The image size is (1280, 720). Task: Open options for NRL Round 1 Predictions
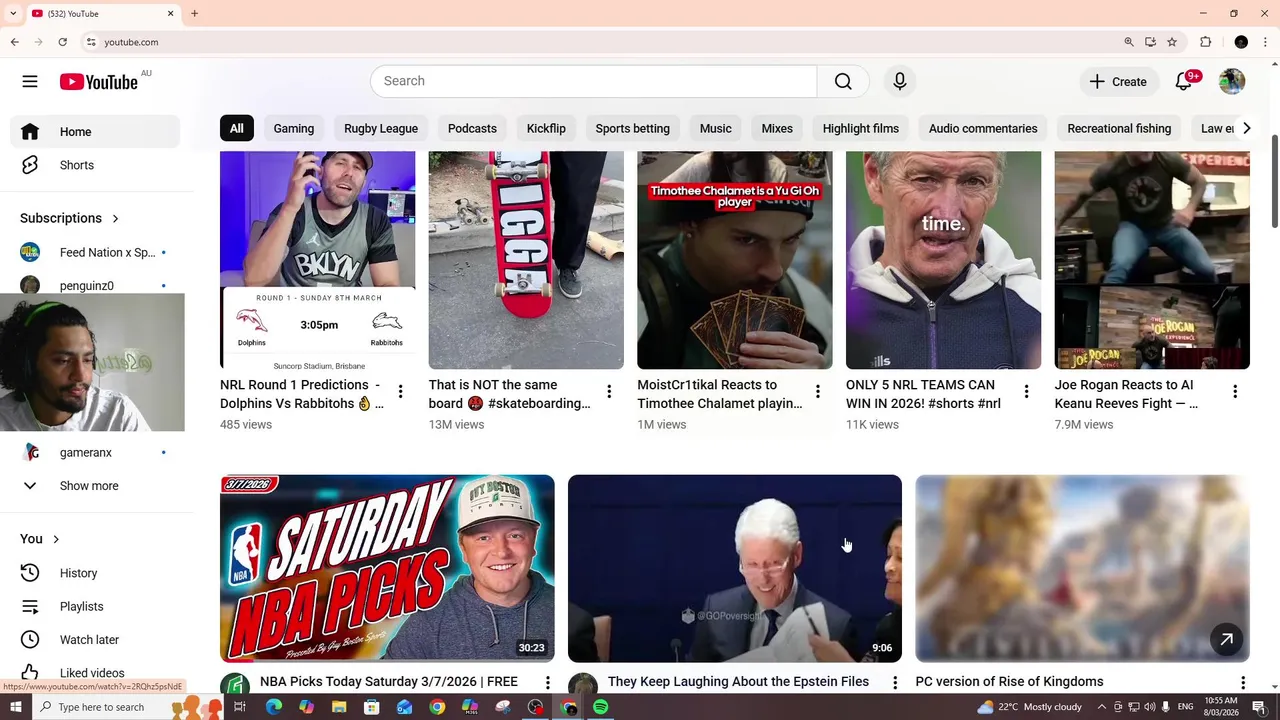400,392
